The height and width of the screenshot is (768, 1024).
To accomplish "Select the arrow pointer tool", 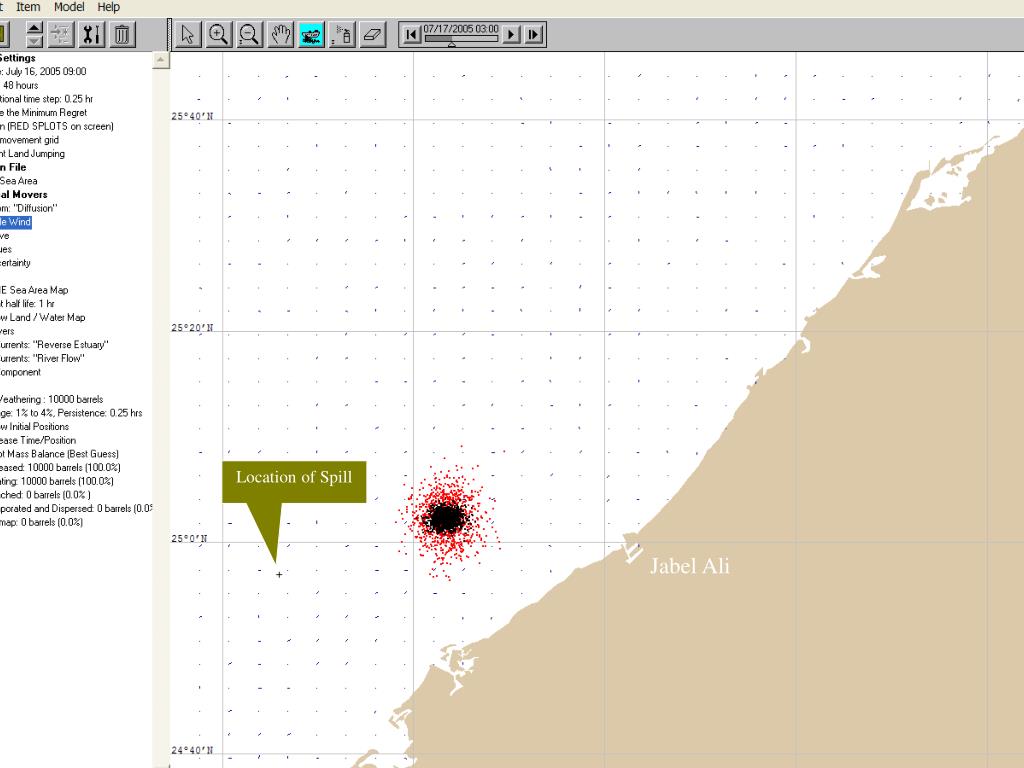I will pos(188,35).
